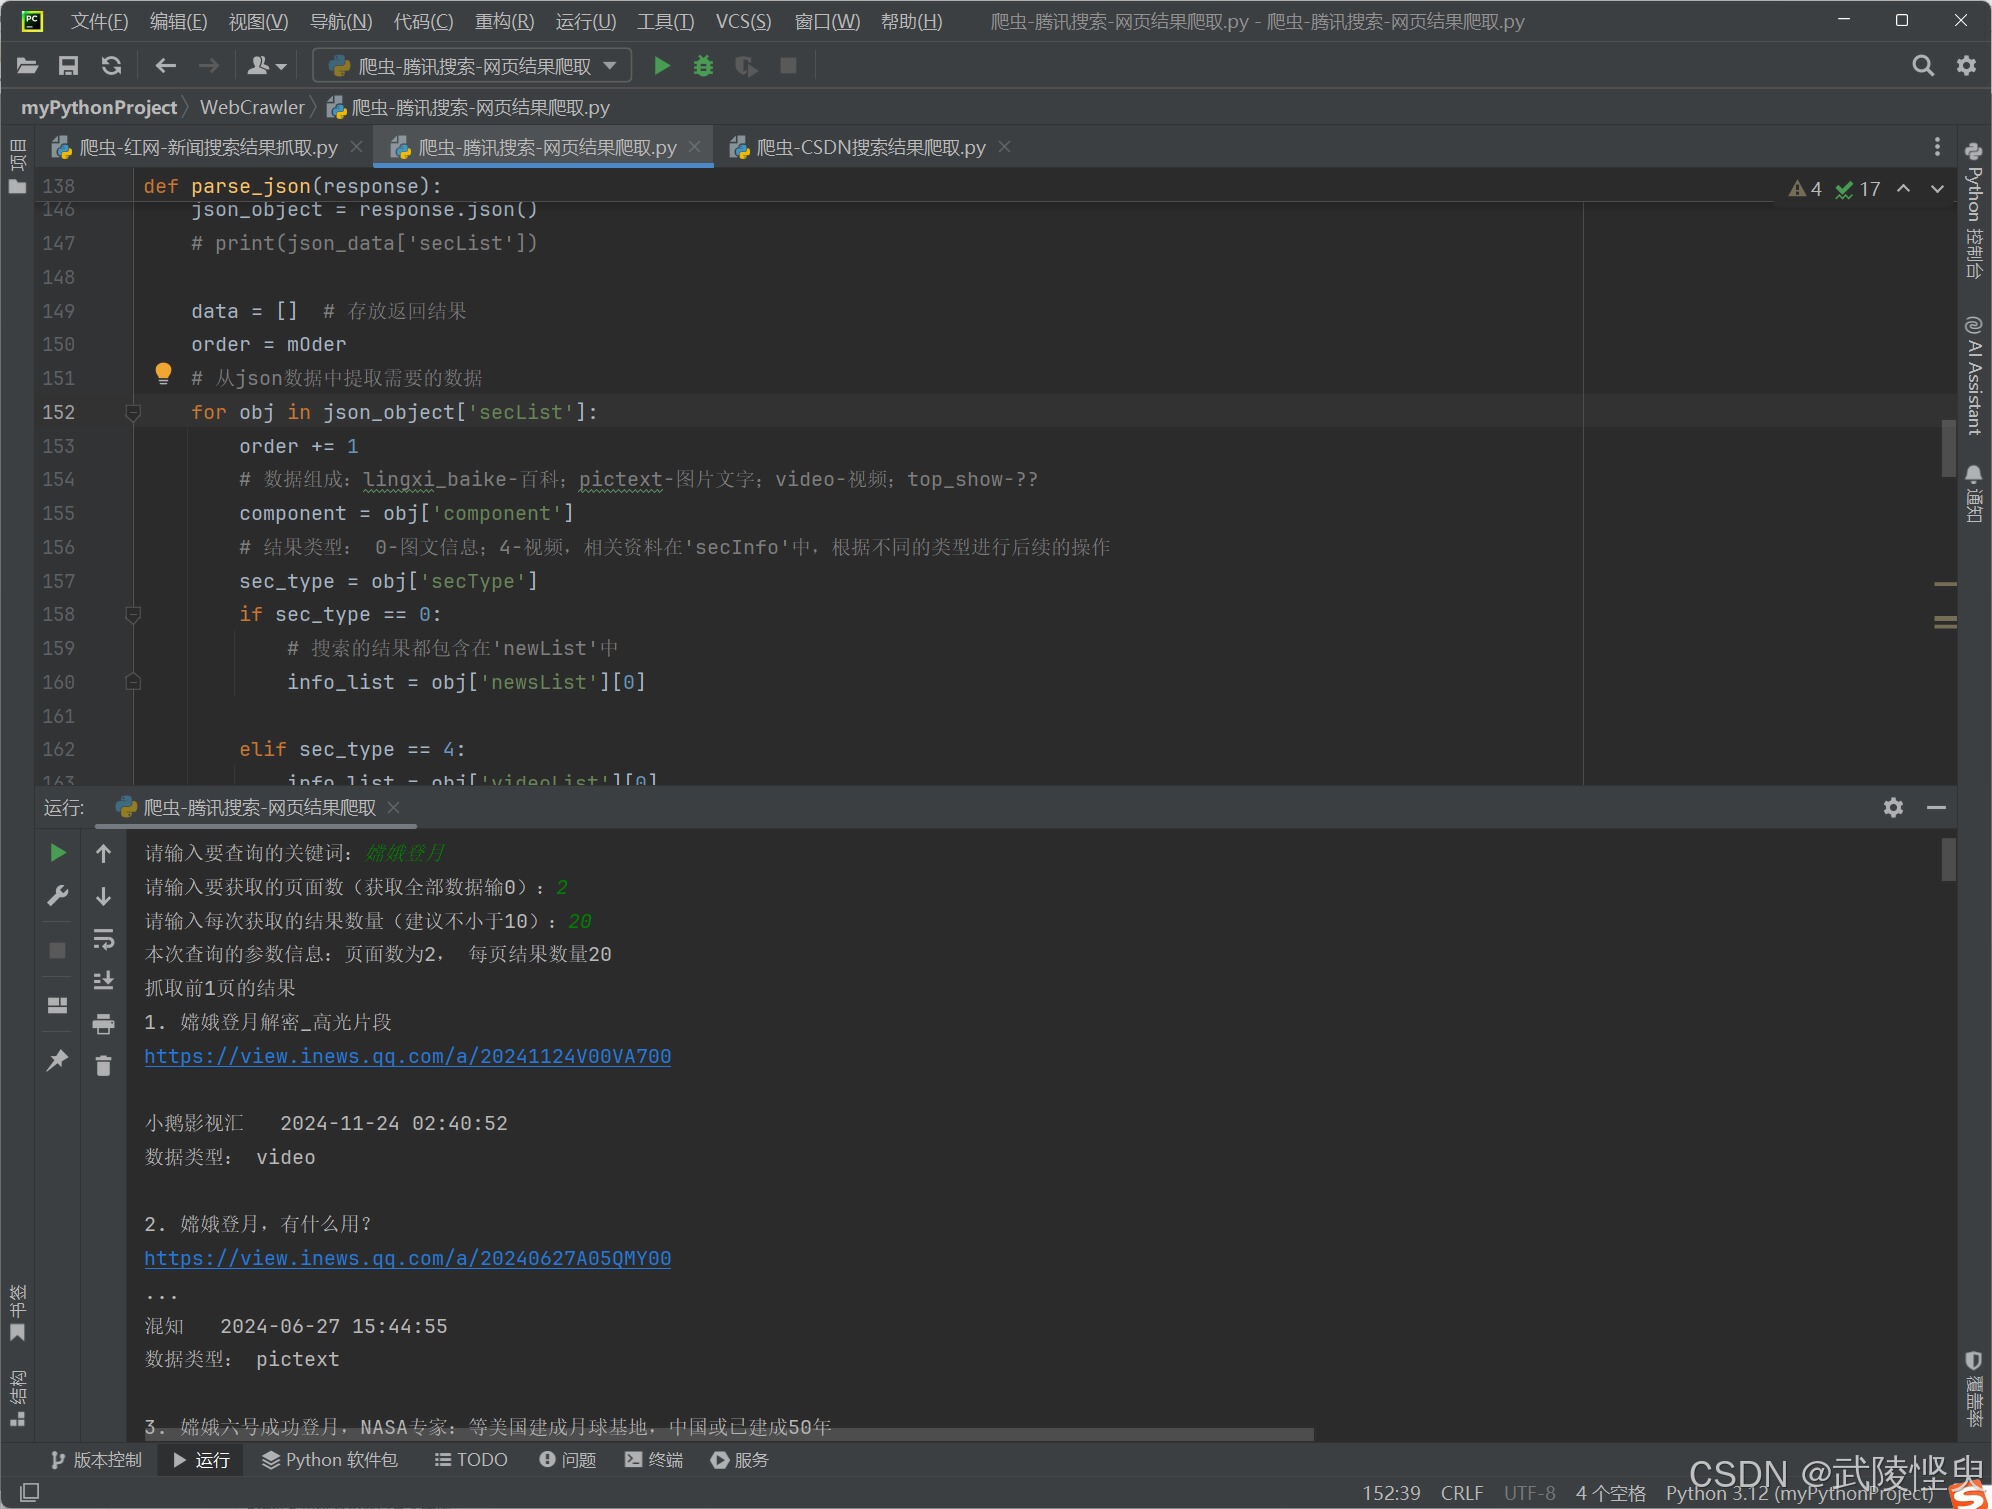Jump to the next highlighted problem

coord(1937,189)
